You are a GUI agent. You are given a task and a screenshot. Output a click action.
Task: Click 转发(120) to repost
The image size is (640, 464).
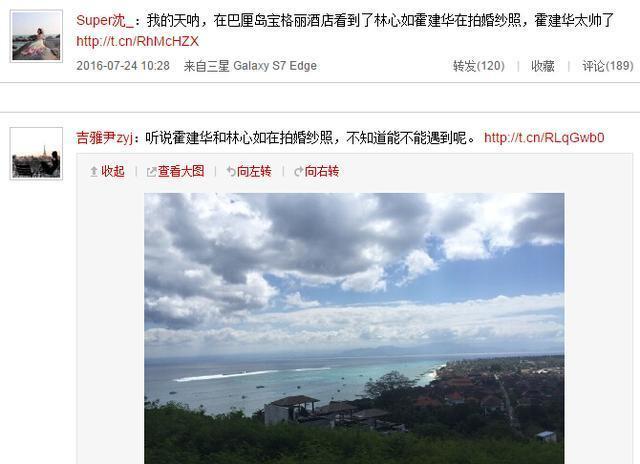pos(478,66)
